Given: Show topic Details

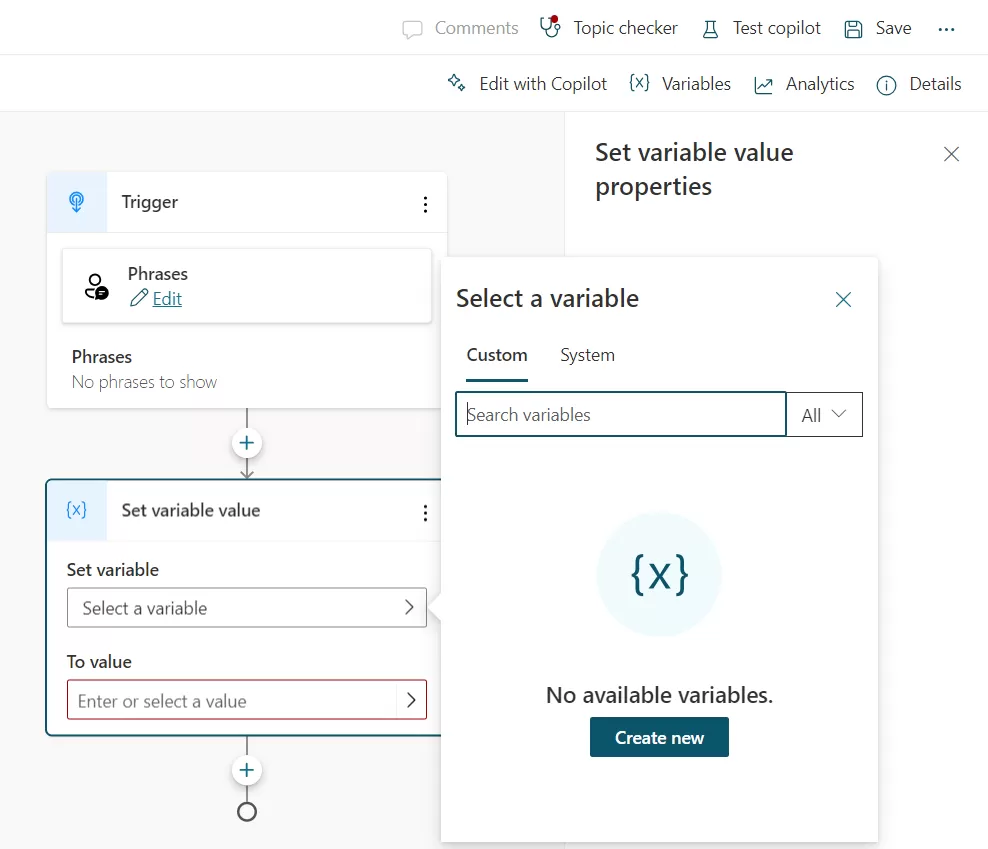Looking at the screenshot, I should coord(918,84).
